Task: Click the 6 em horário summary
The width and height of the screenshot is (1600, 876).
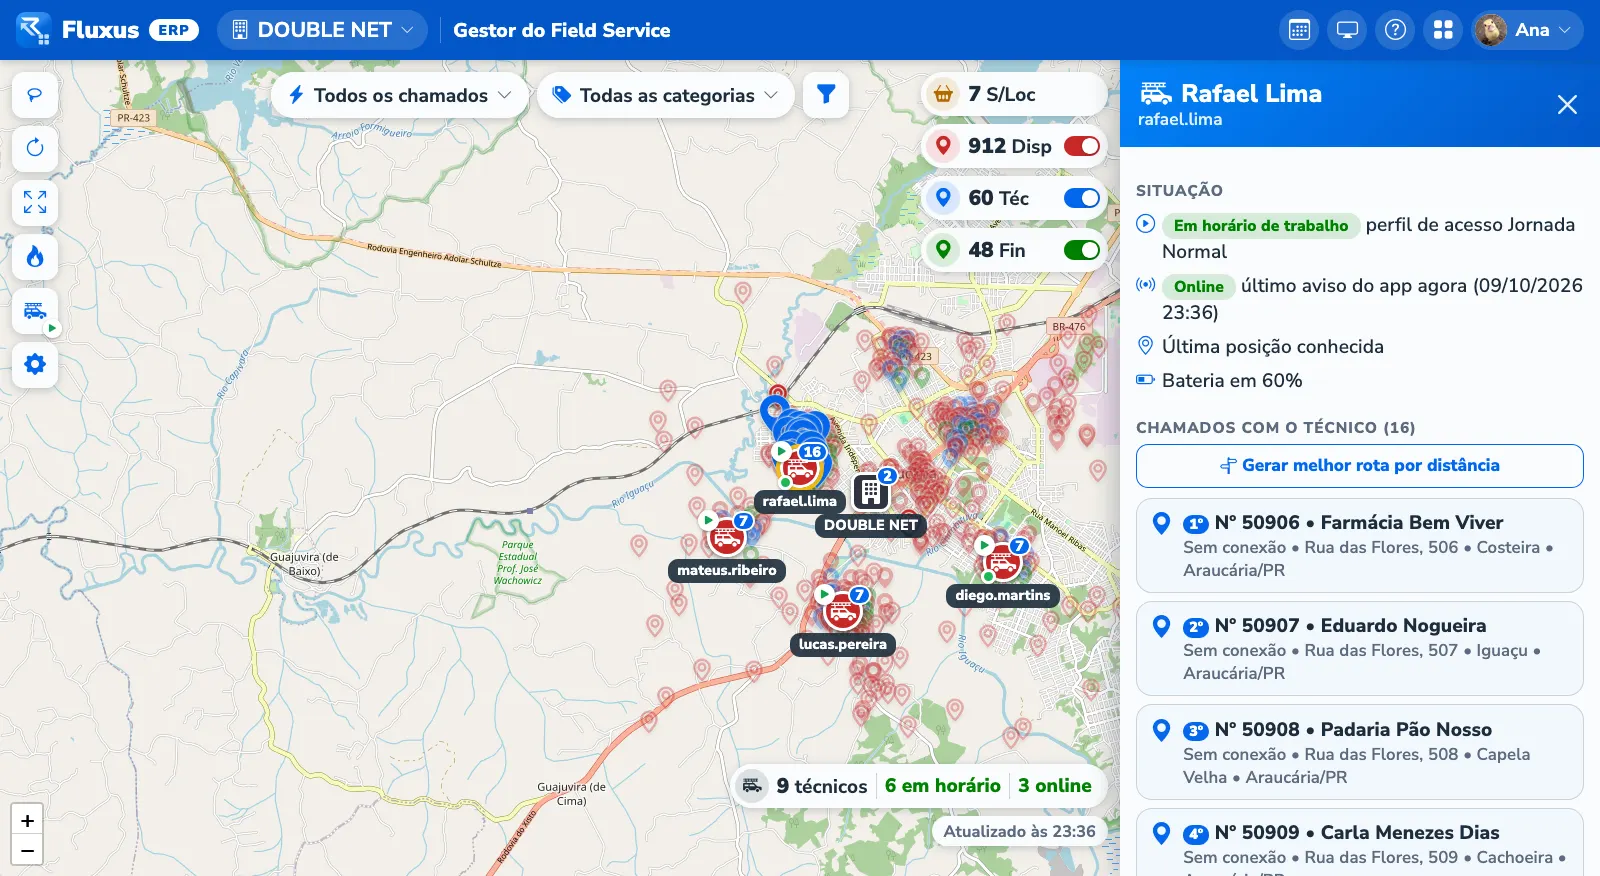Action: coord(942,786)
